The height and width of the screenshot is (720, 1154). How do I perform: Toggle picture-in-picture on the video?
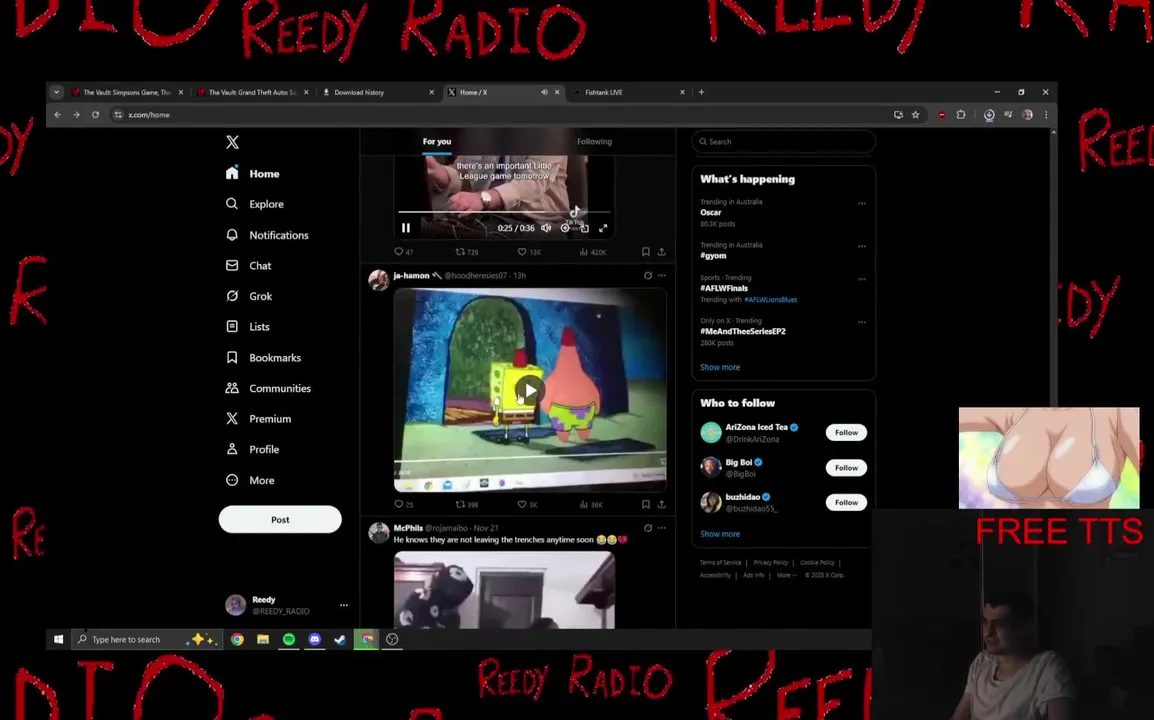coord(584,228)
